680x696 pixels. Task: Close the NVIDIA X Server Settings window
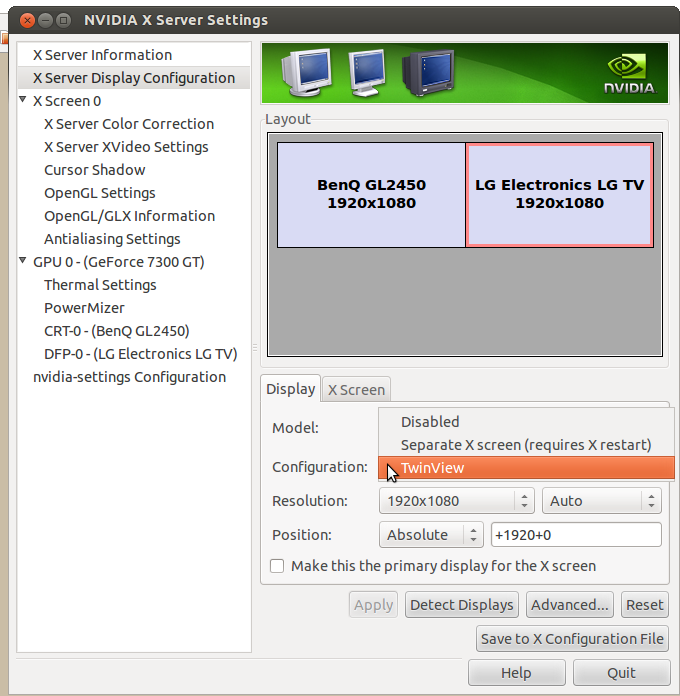pos(26,20)
